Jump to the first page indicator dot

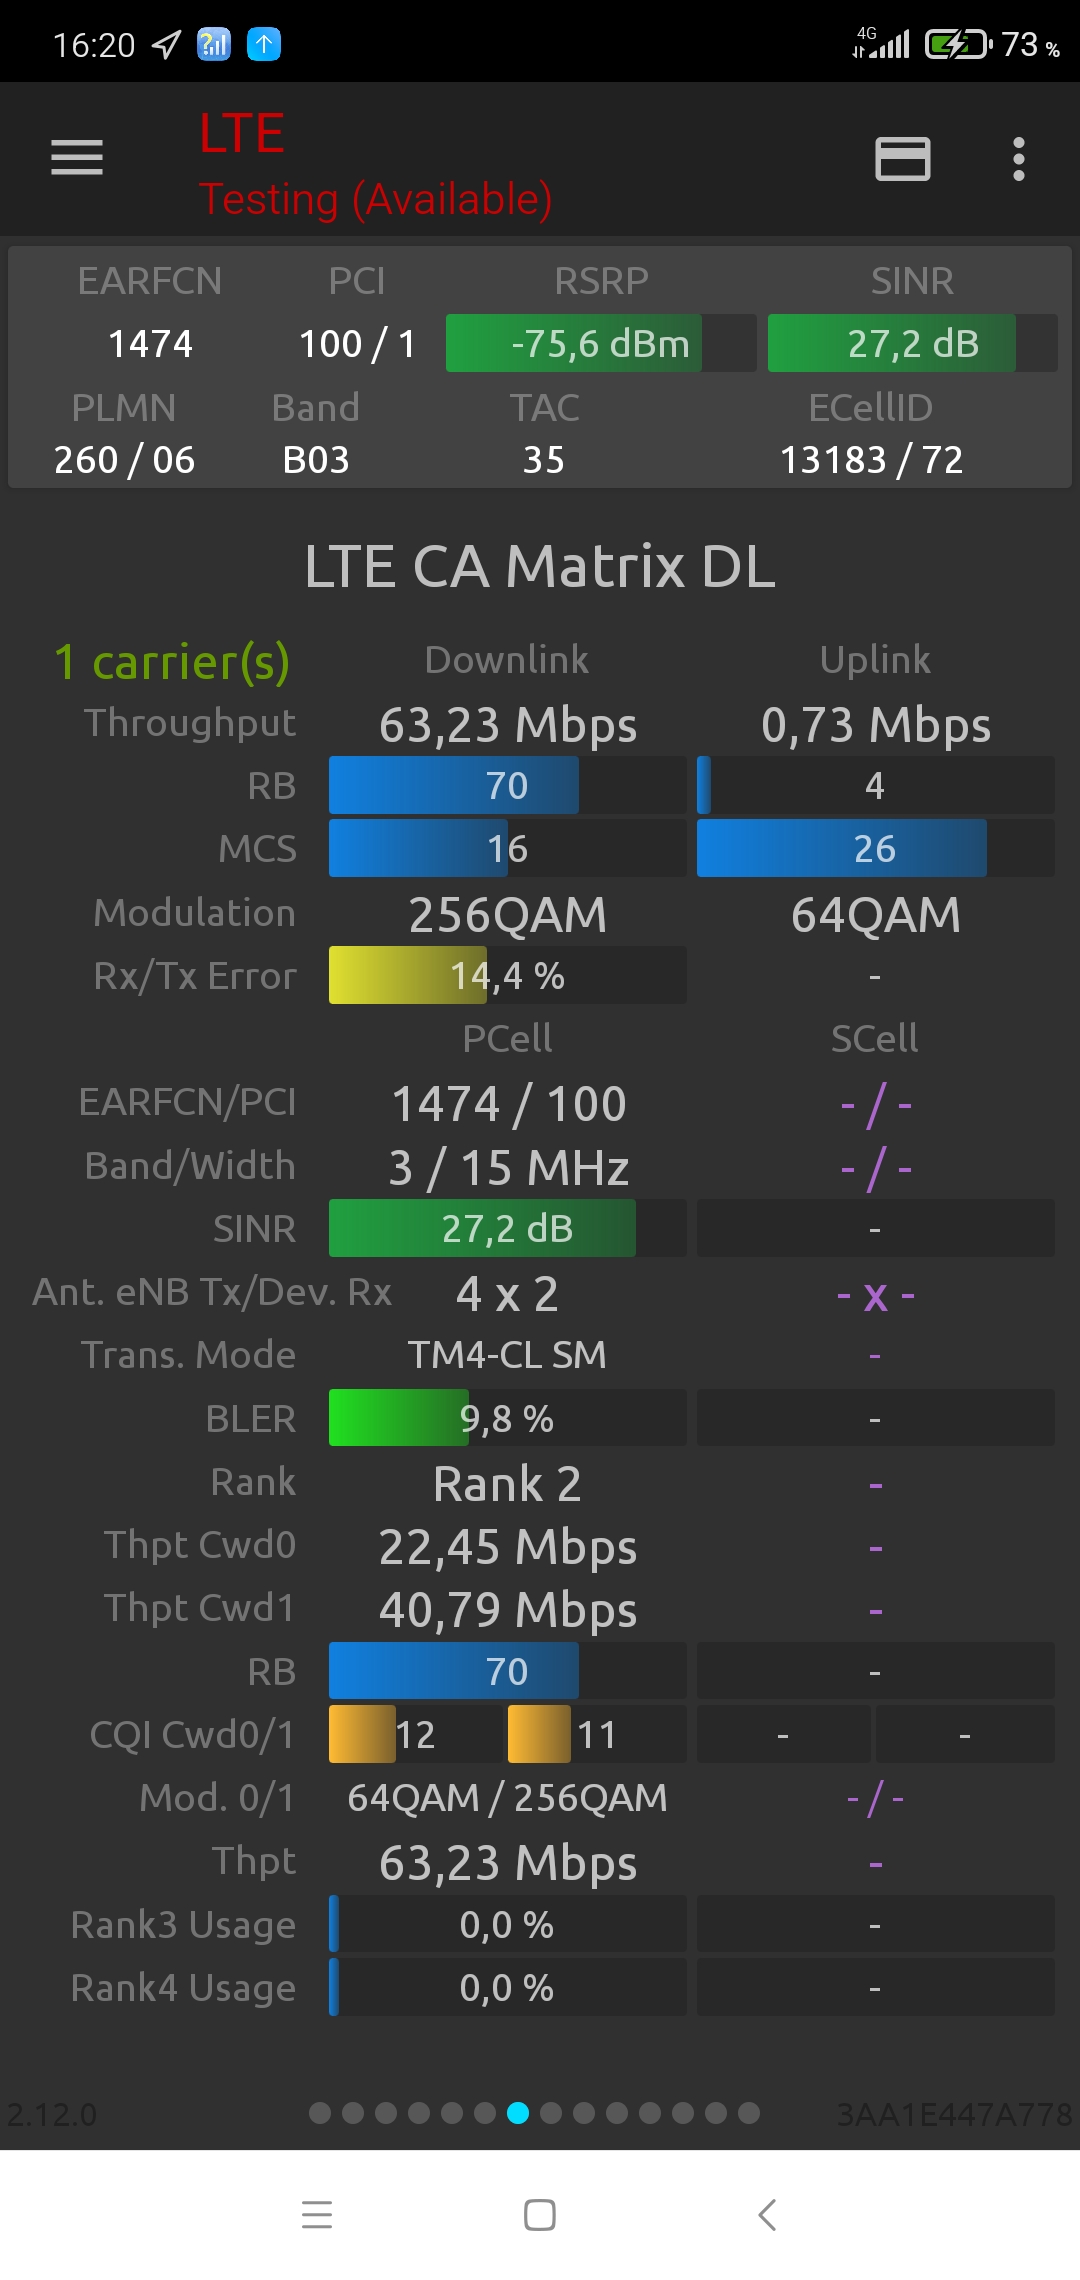coord(320,2113)
